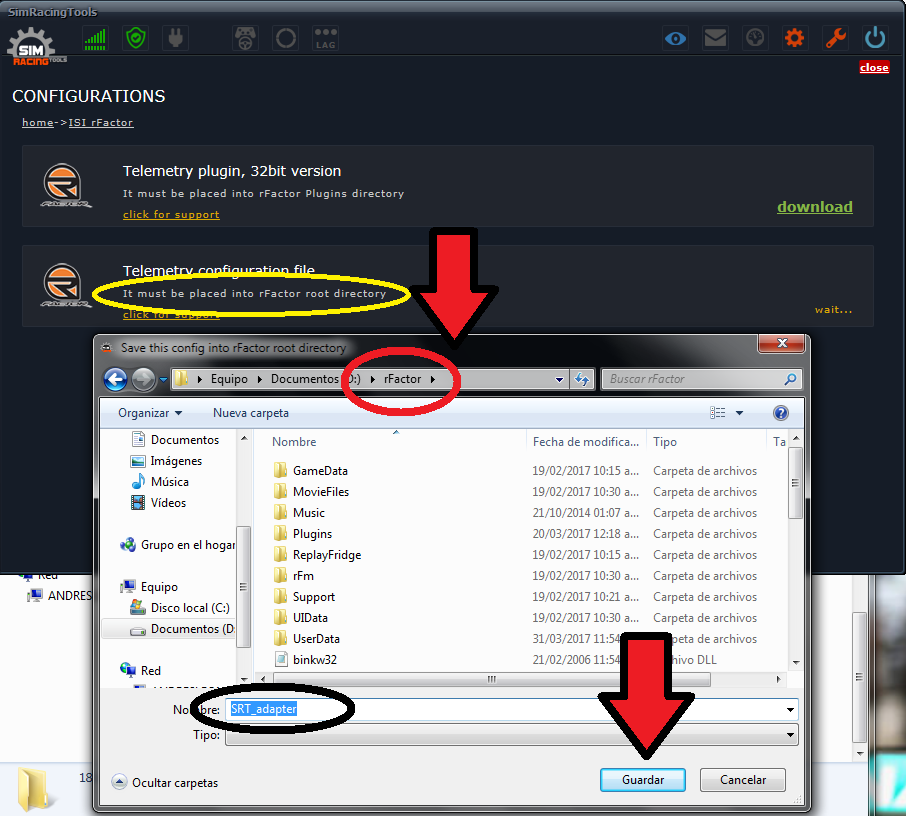
Task: Sort by the Tipo column header
Action: [664, 442]
